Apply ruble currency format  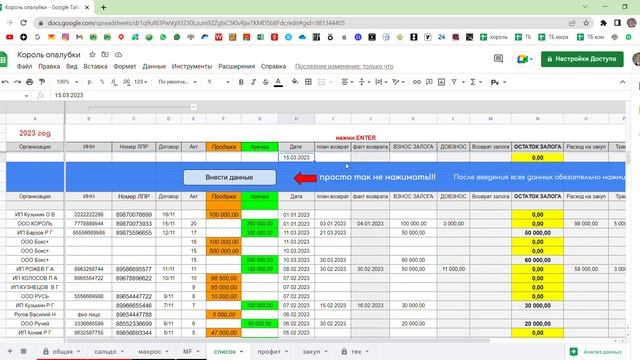point(89,82)
